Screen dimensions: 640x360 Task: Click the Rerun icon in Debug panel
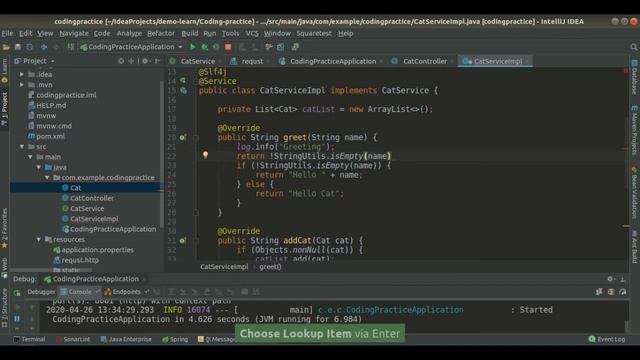17,292
